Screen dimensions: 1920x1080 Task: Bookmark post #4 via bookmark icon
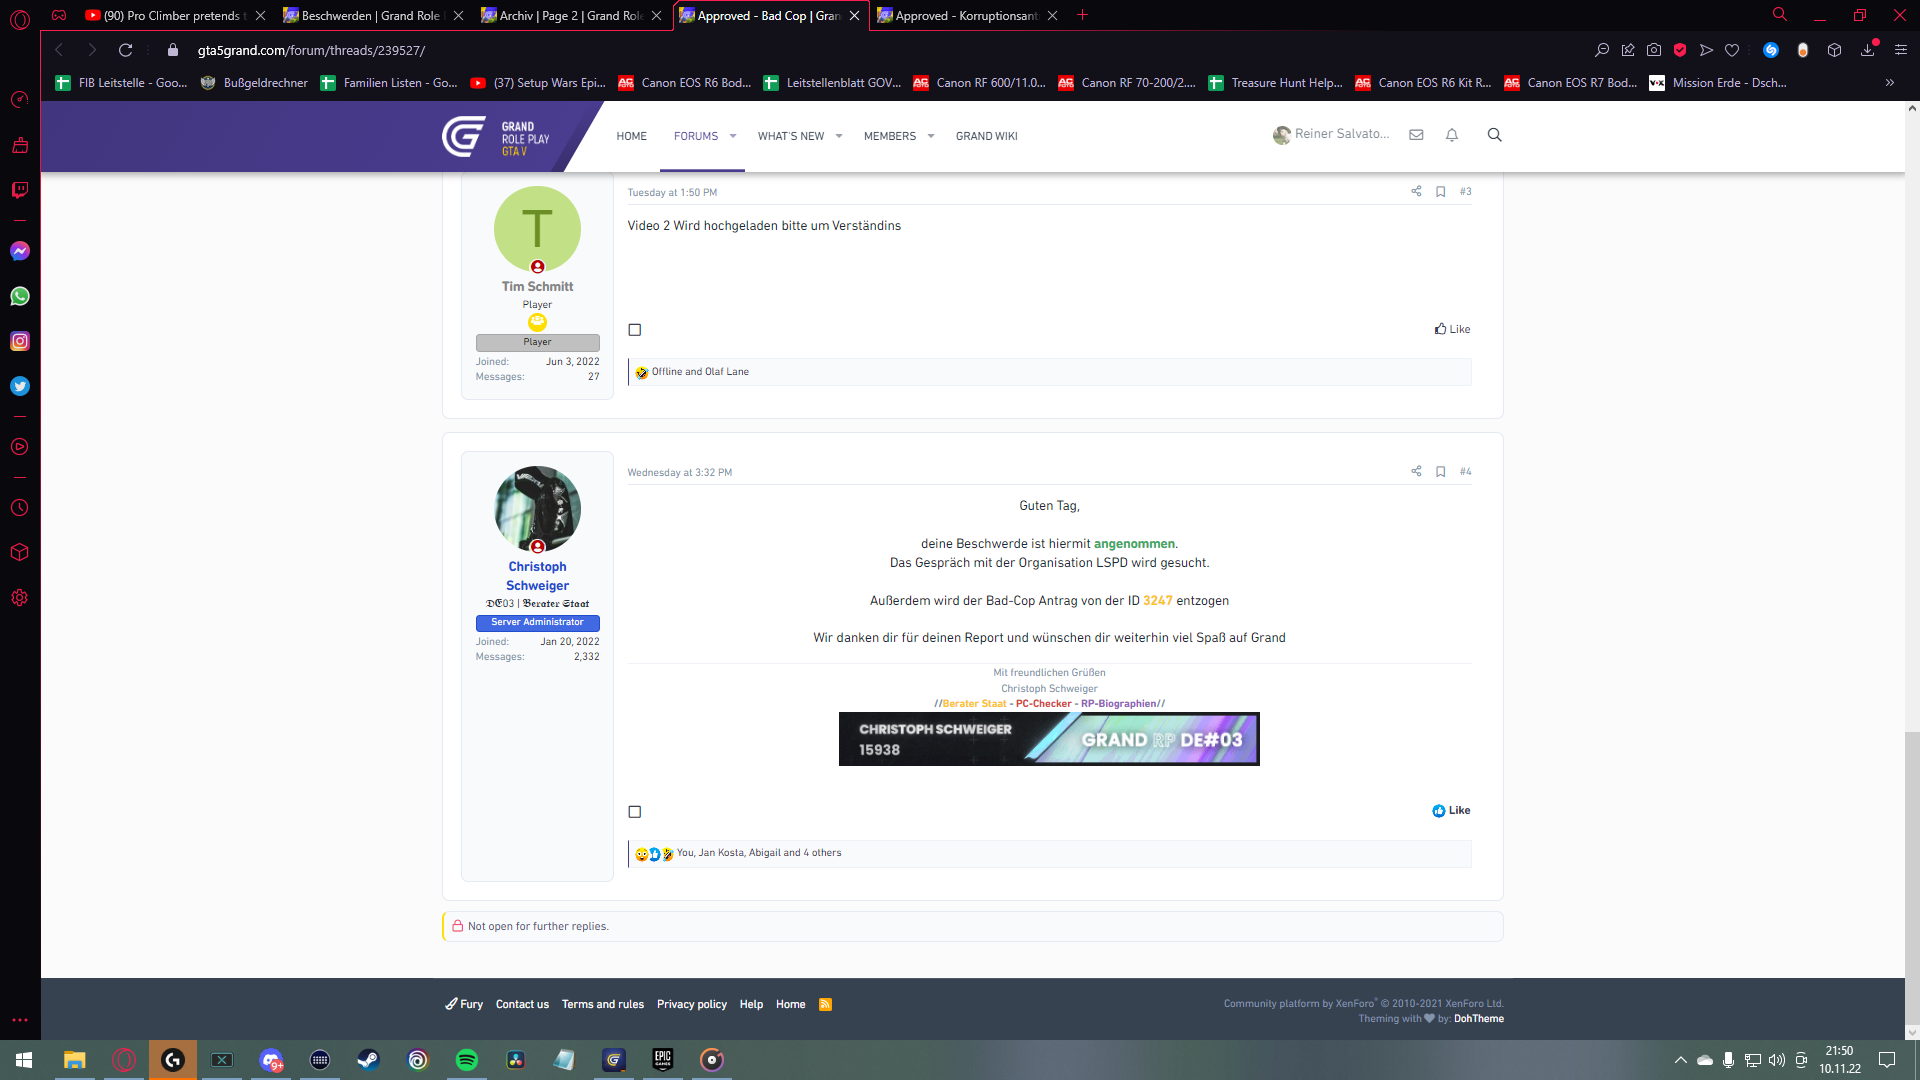(1440, 471)
